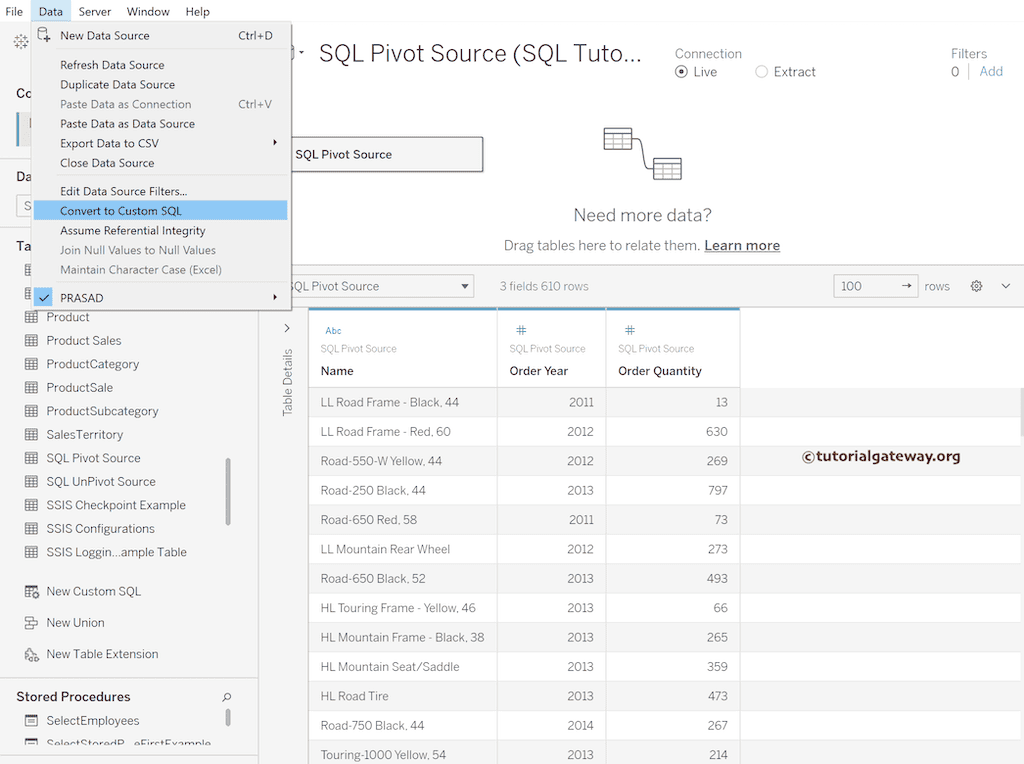Screen dimensions: 1024x764
Task: Click Add next to Filters
Action: click(991, 72)
